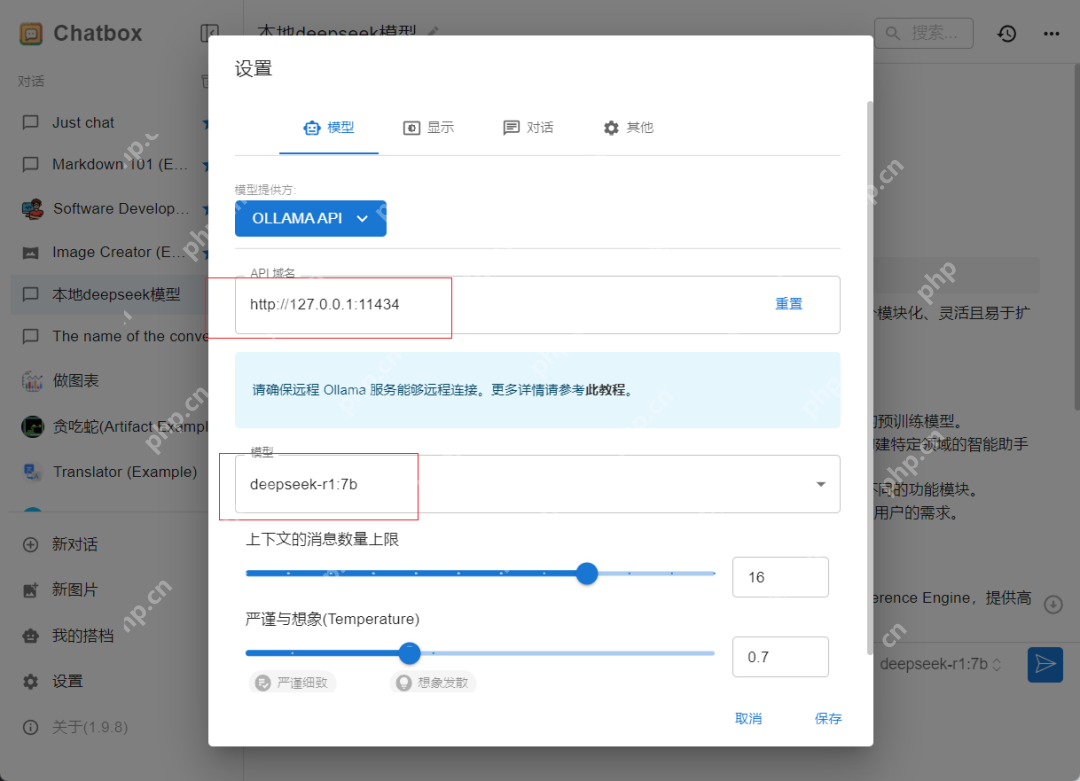Click the 重置 reset link for API domain
This screenshot has width=1080, height=781.
(788, 303)
